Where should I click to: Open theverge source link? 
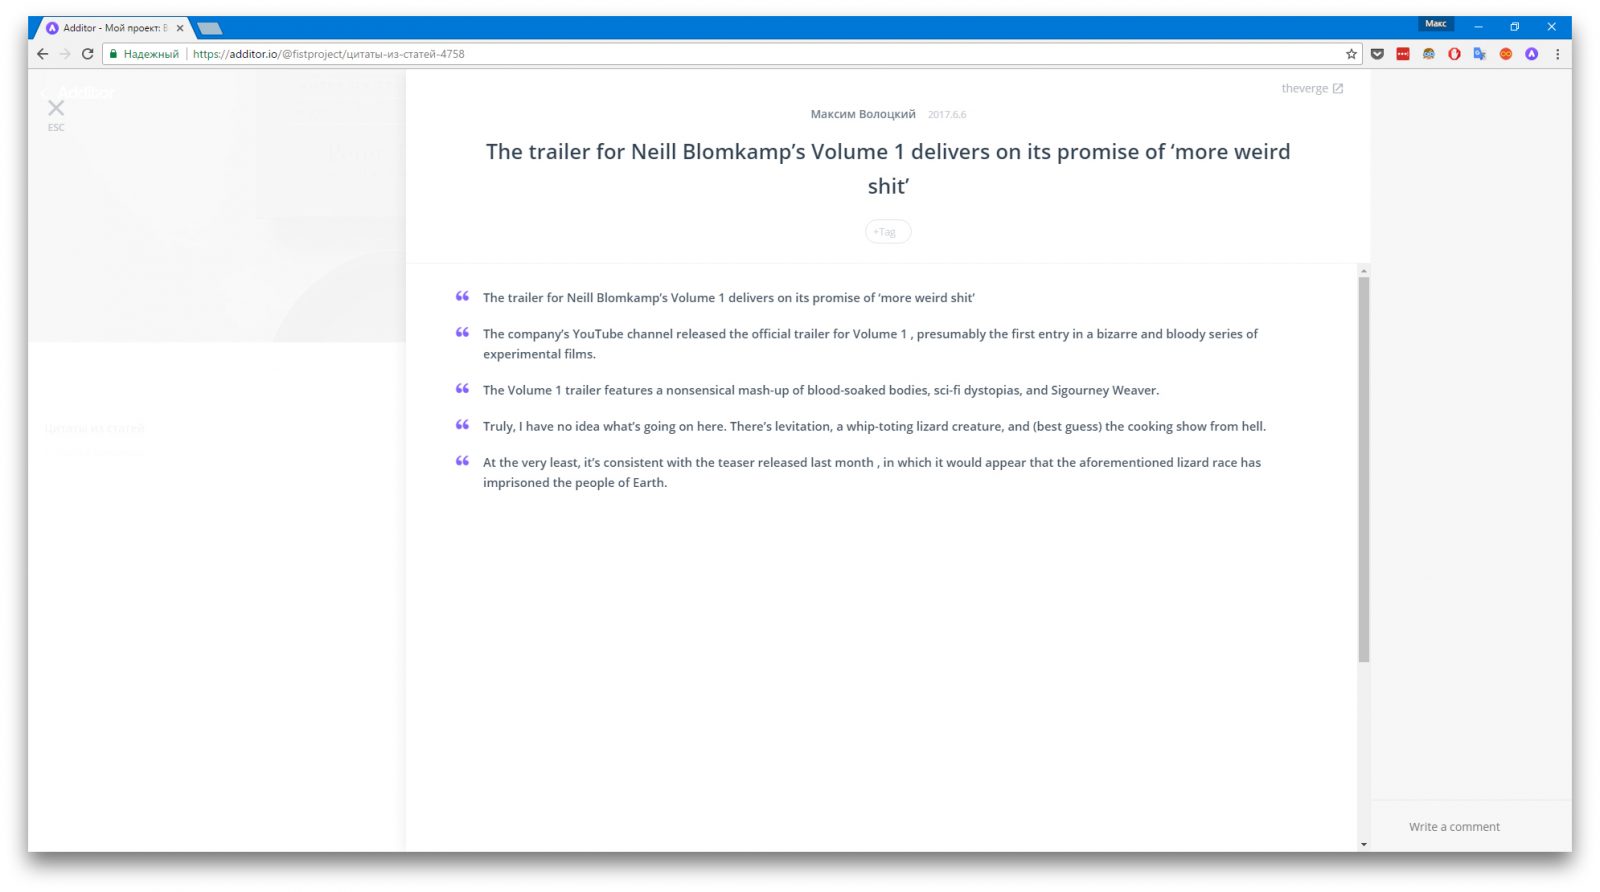click(1311, 89)
